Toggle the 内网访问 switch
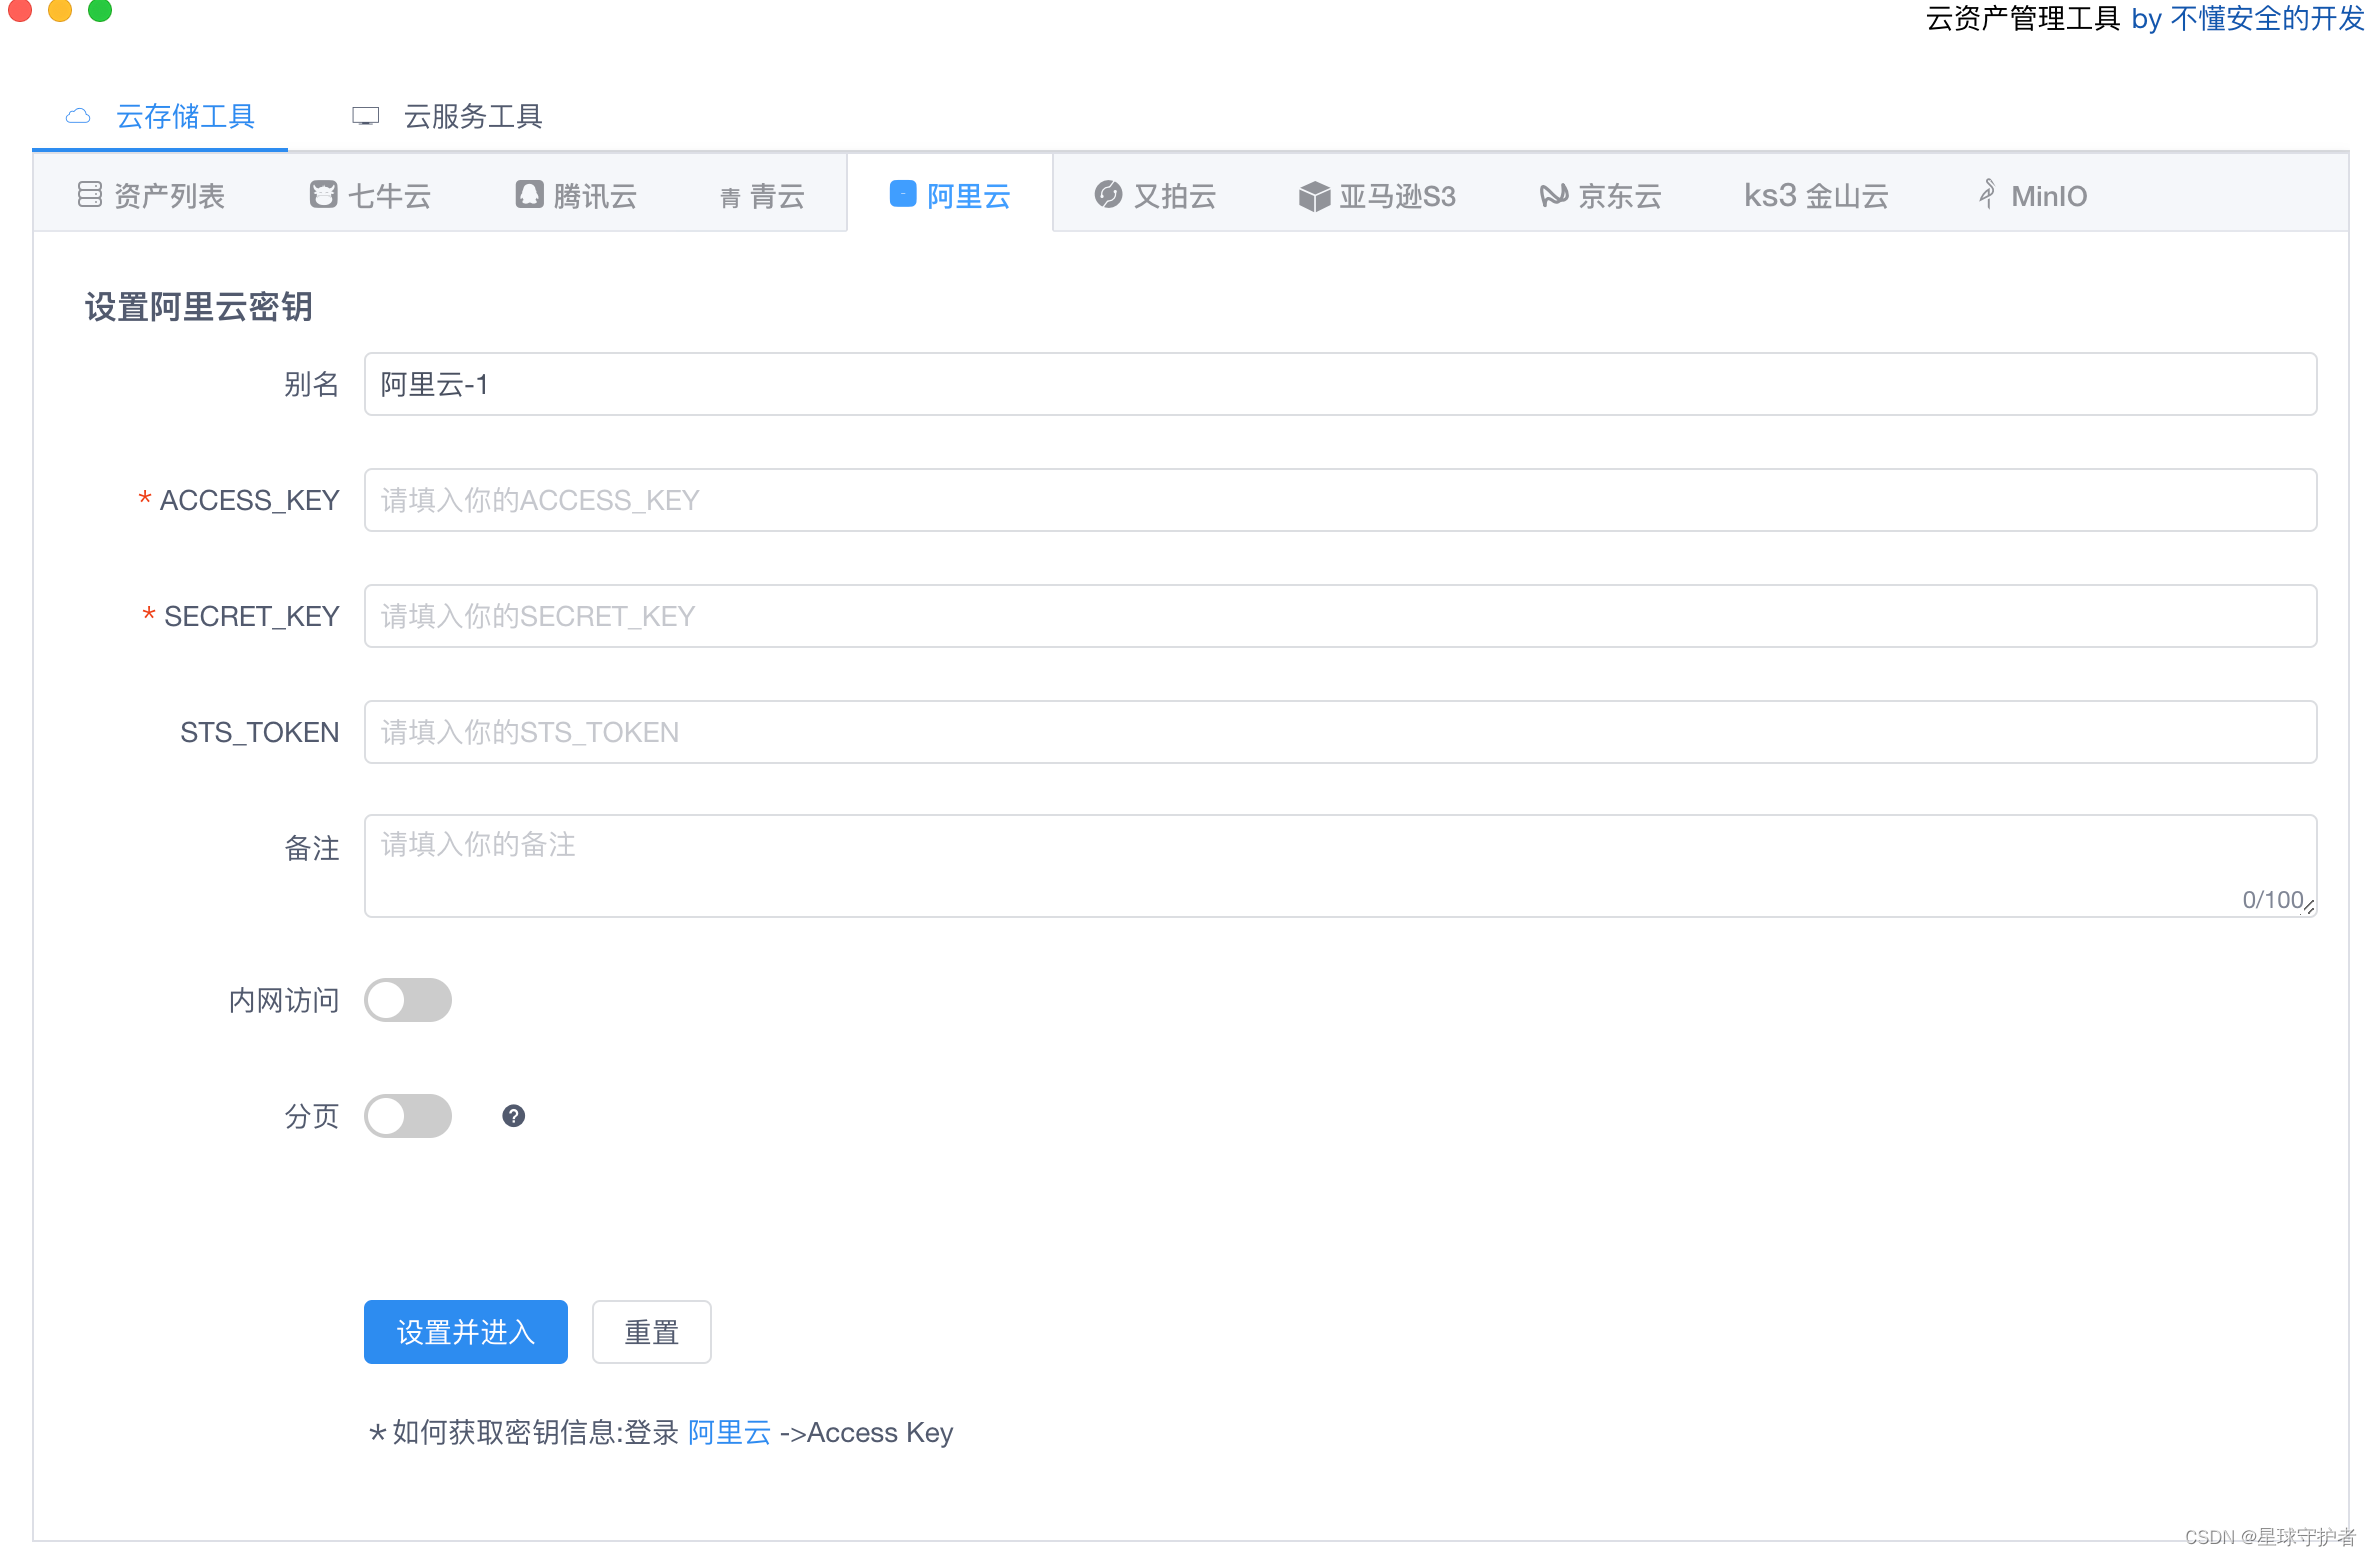Image resolution: width=2372 pixels, height=1556 pixels. pyautogui.click(x=407, y=1000)
